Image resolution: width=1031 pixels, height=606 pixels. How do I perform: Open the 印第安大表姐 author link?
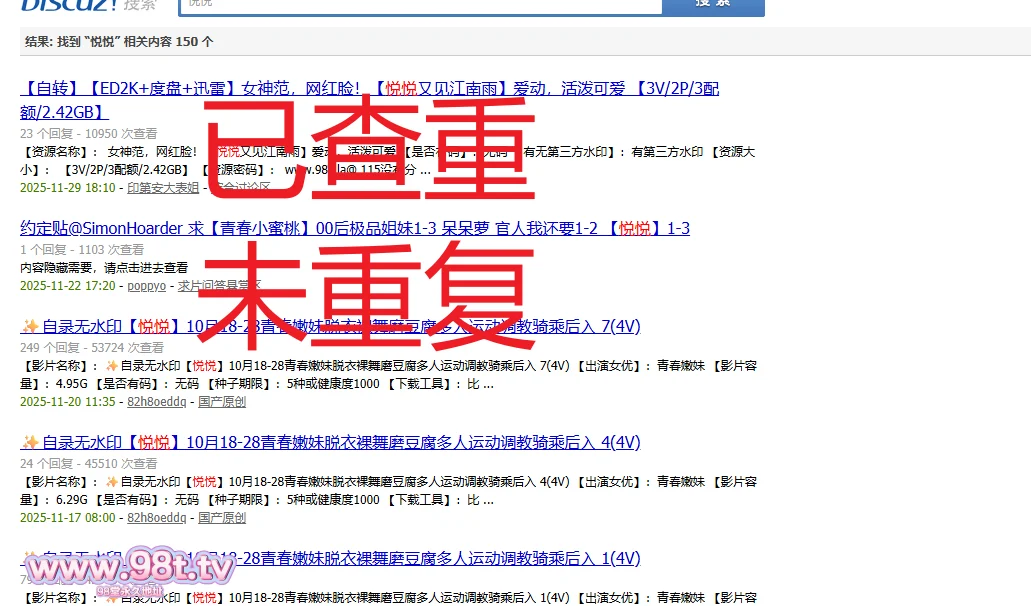(x=163, y=187)
